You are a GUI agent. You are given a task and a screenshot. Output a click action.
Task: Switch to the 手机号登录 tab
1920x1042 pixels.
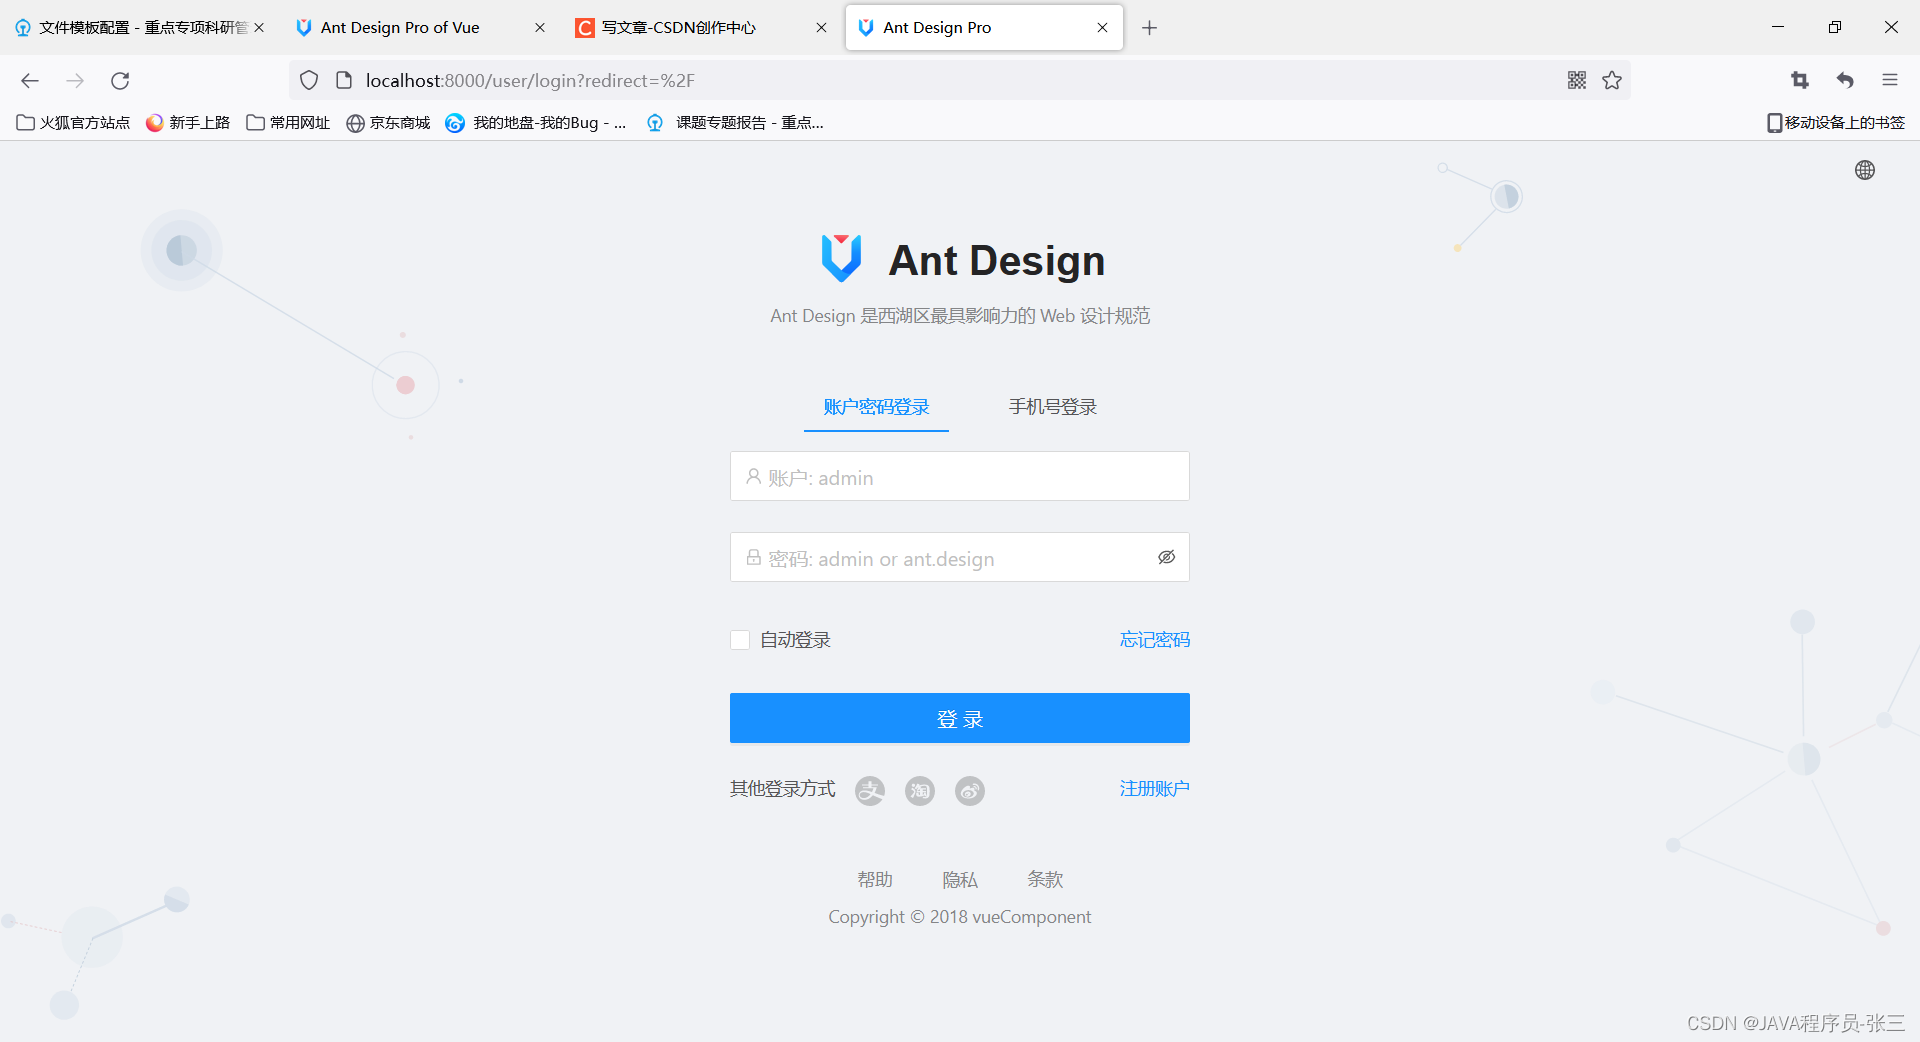pyautogui.click(x=1052, y=407)
